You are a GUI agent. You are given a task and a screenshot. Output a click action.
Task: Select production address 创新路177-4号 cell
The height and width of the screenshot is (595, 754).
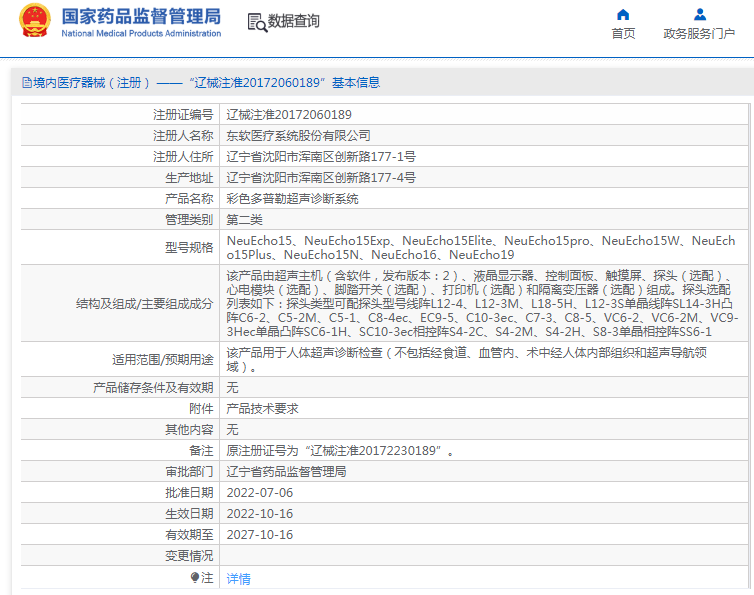click(484, 177)
